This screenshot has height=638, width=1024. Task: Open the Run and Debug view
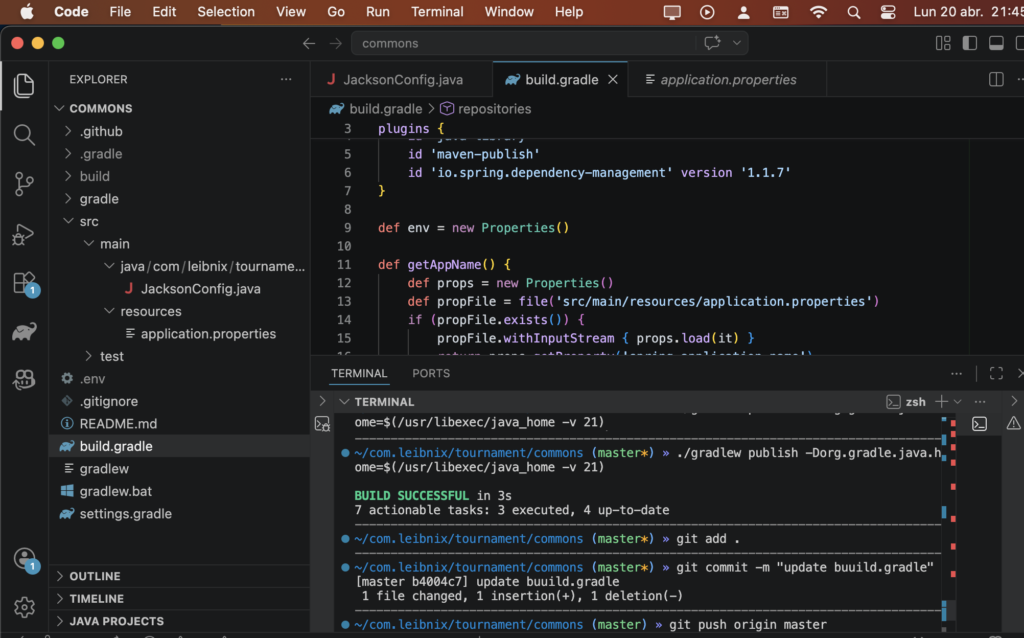24,234
